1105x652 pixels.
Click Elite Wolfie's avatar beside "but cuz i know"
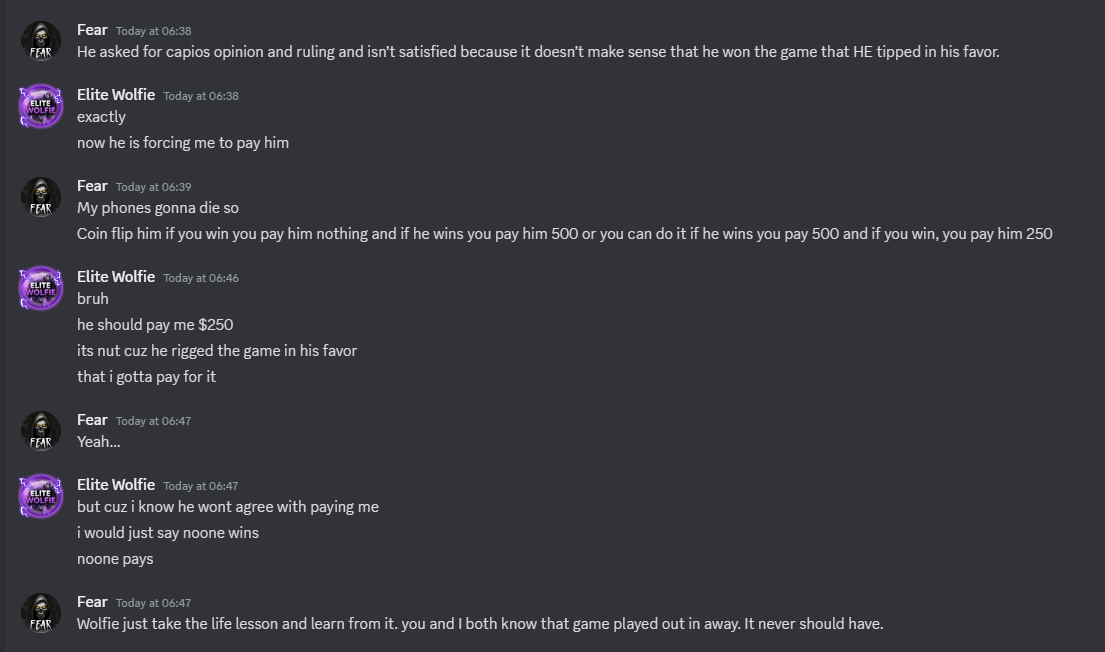(x=41, y=496)
